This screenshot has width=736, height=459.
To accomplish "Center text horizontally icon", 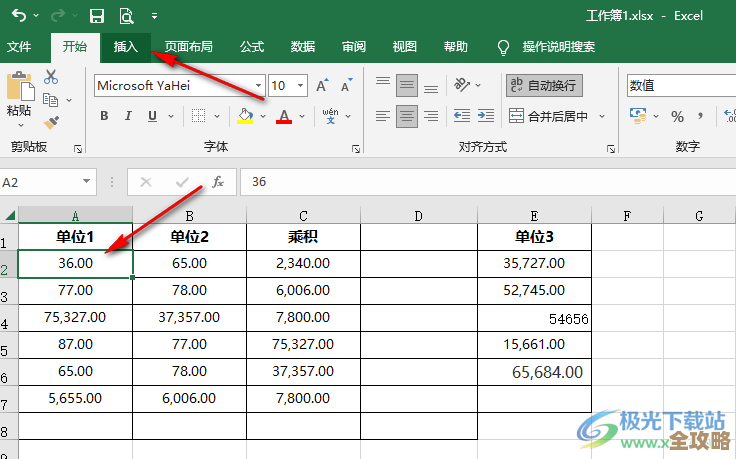I will (406, 116).
